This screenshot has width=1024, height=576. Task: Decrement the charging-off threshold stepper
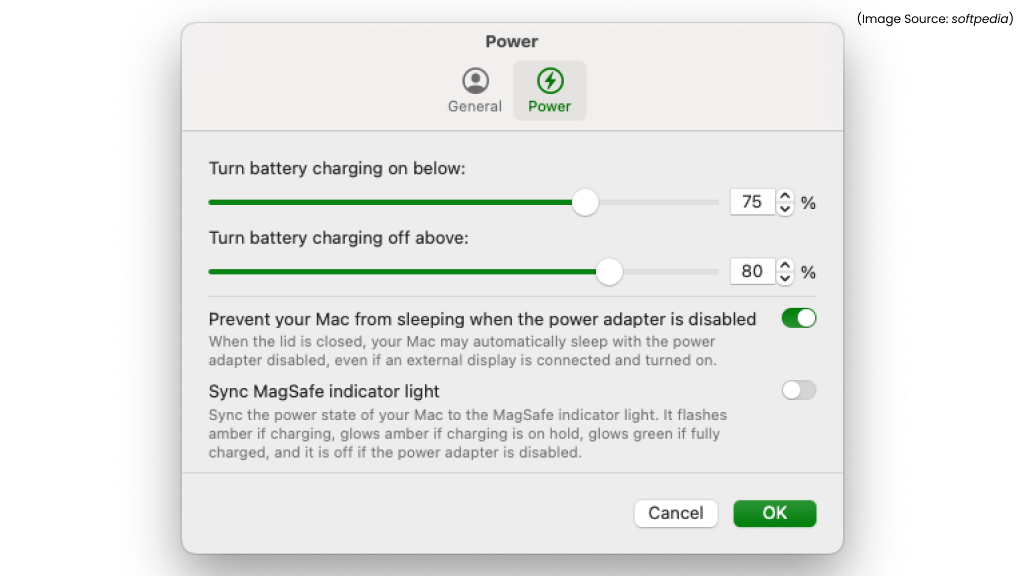pyautogui.click(x=787, y=277)
